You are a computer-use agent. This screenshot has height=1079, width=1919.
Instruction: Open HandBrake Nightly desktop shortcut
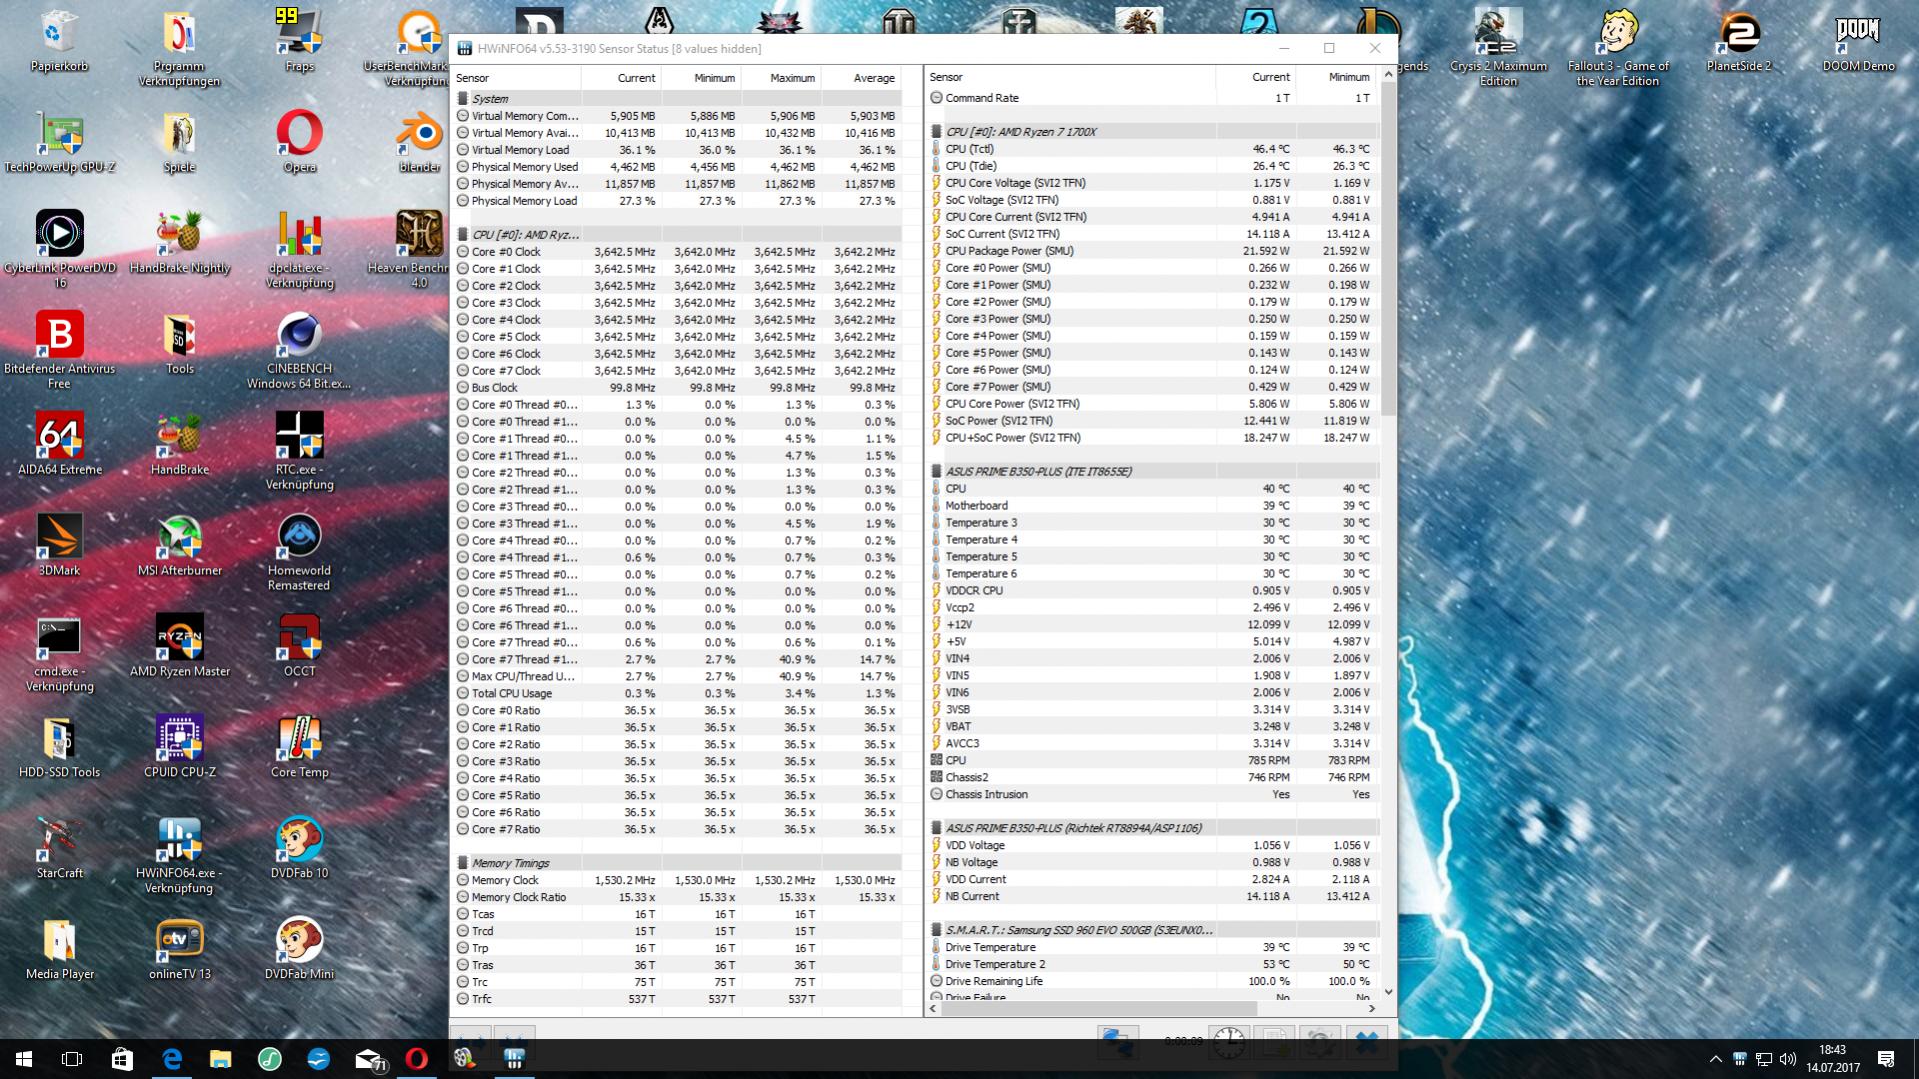point(179,243)
